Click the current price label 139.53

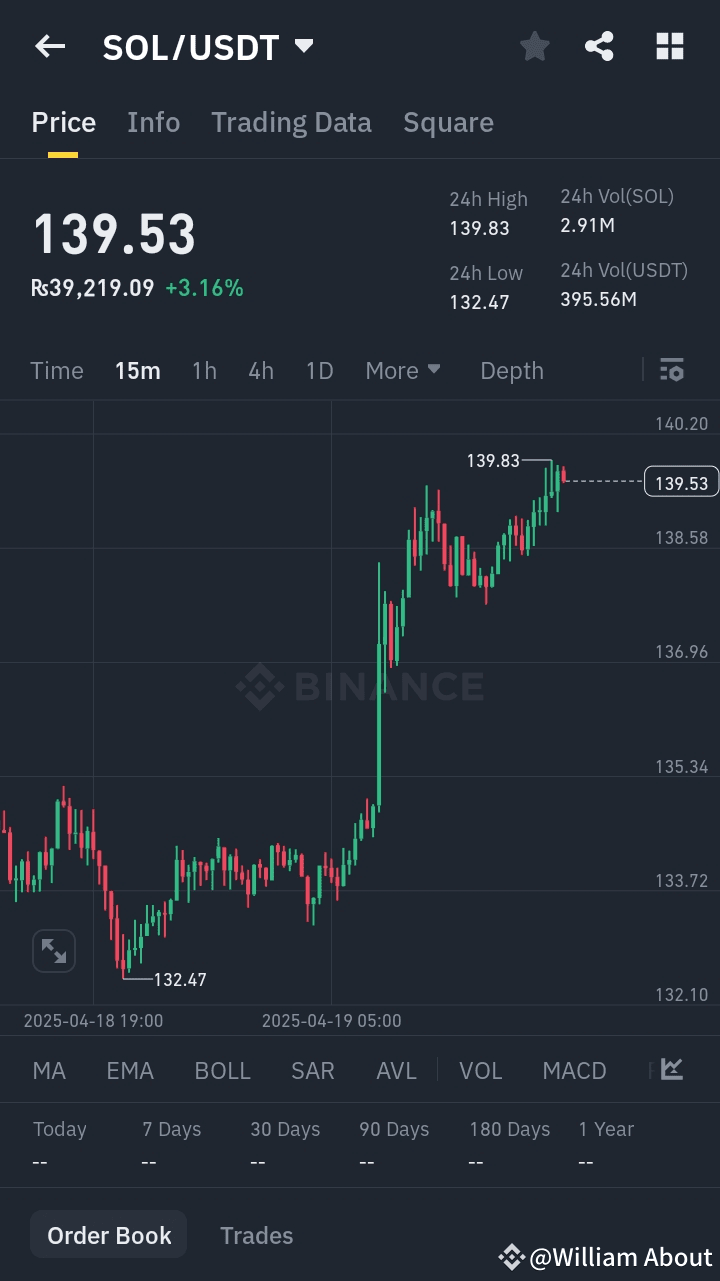681,481
